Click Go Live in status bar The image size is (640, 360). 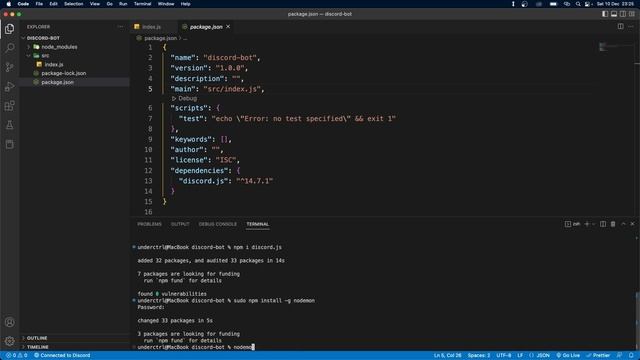pyautogui.click(x=568, y=356)
